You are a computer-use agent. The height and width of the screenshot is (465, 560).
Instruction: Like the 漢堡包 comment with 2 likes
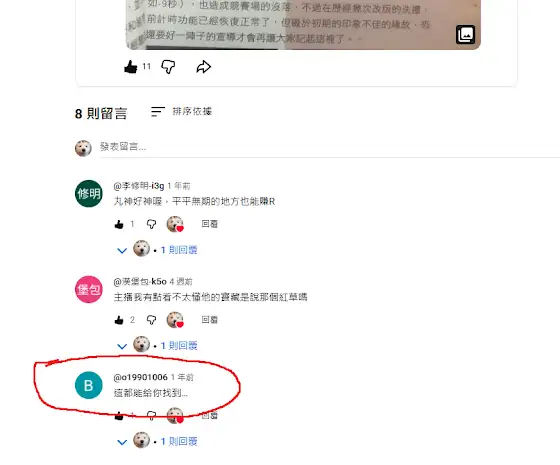pyautogui.click(x=119, y=320)
